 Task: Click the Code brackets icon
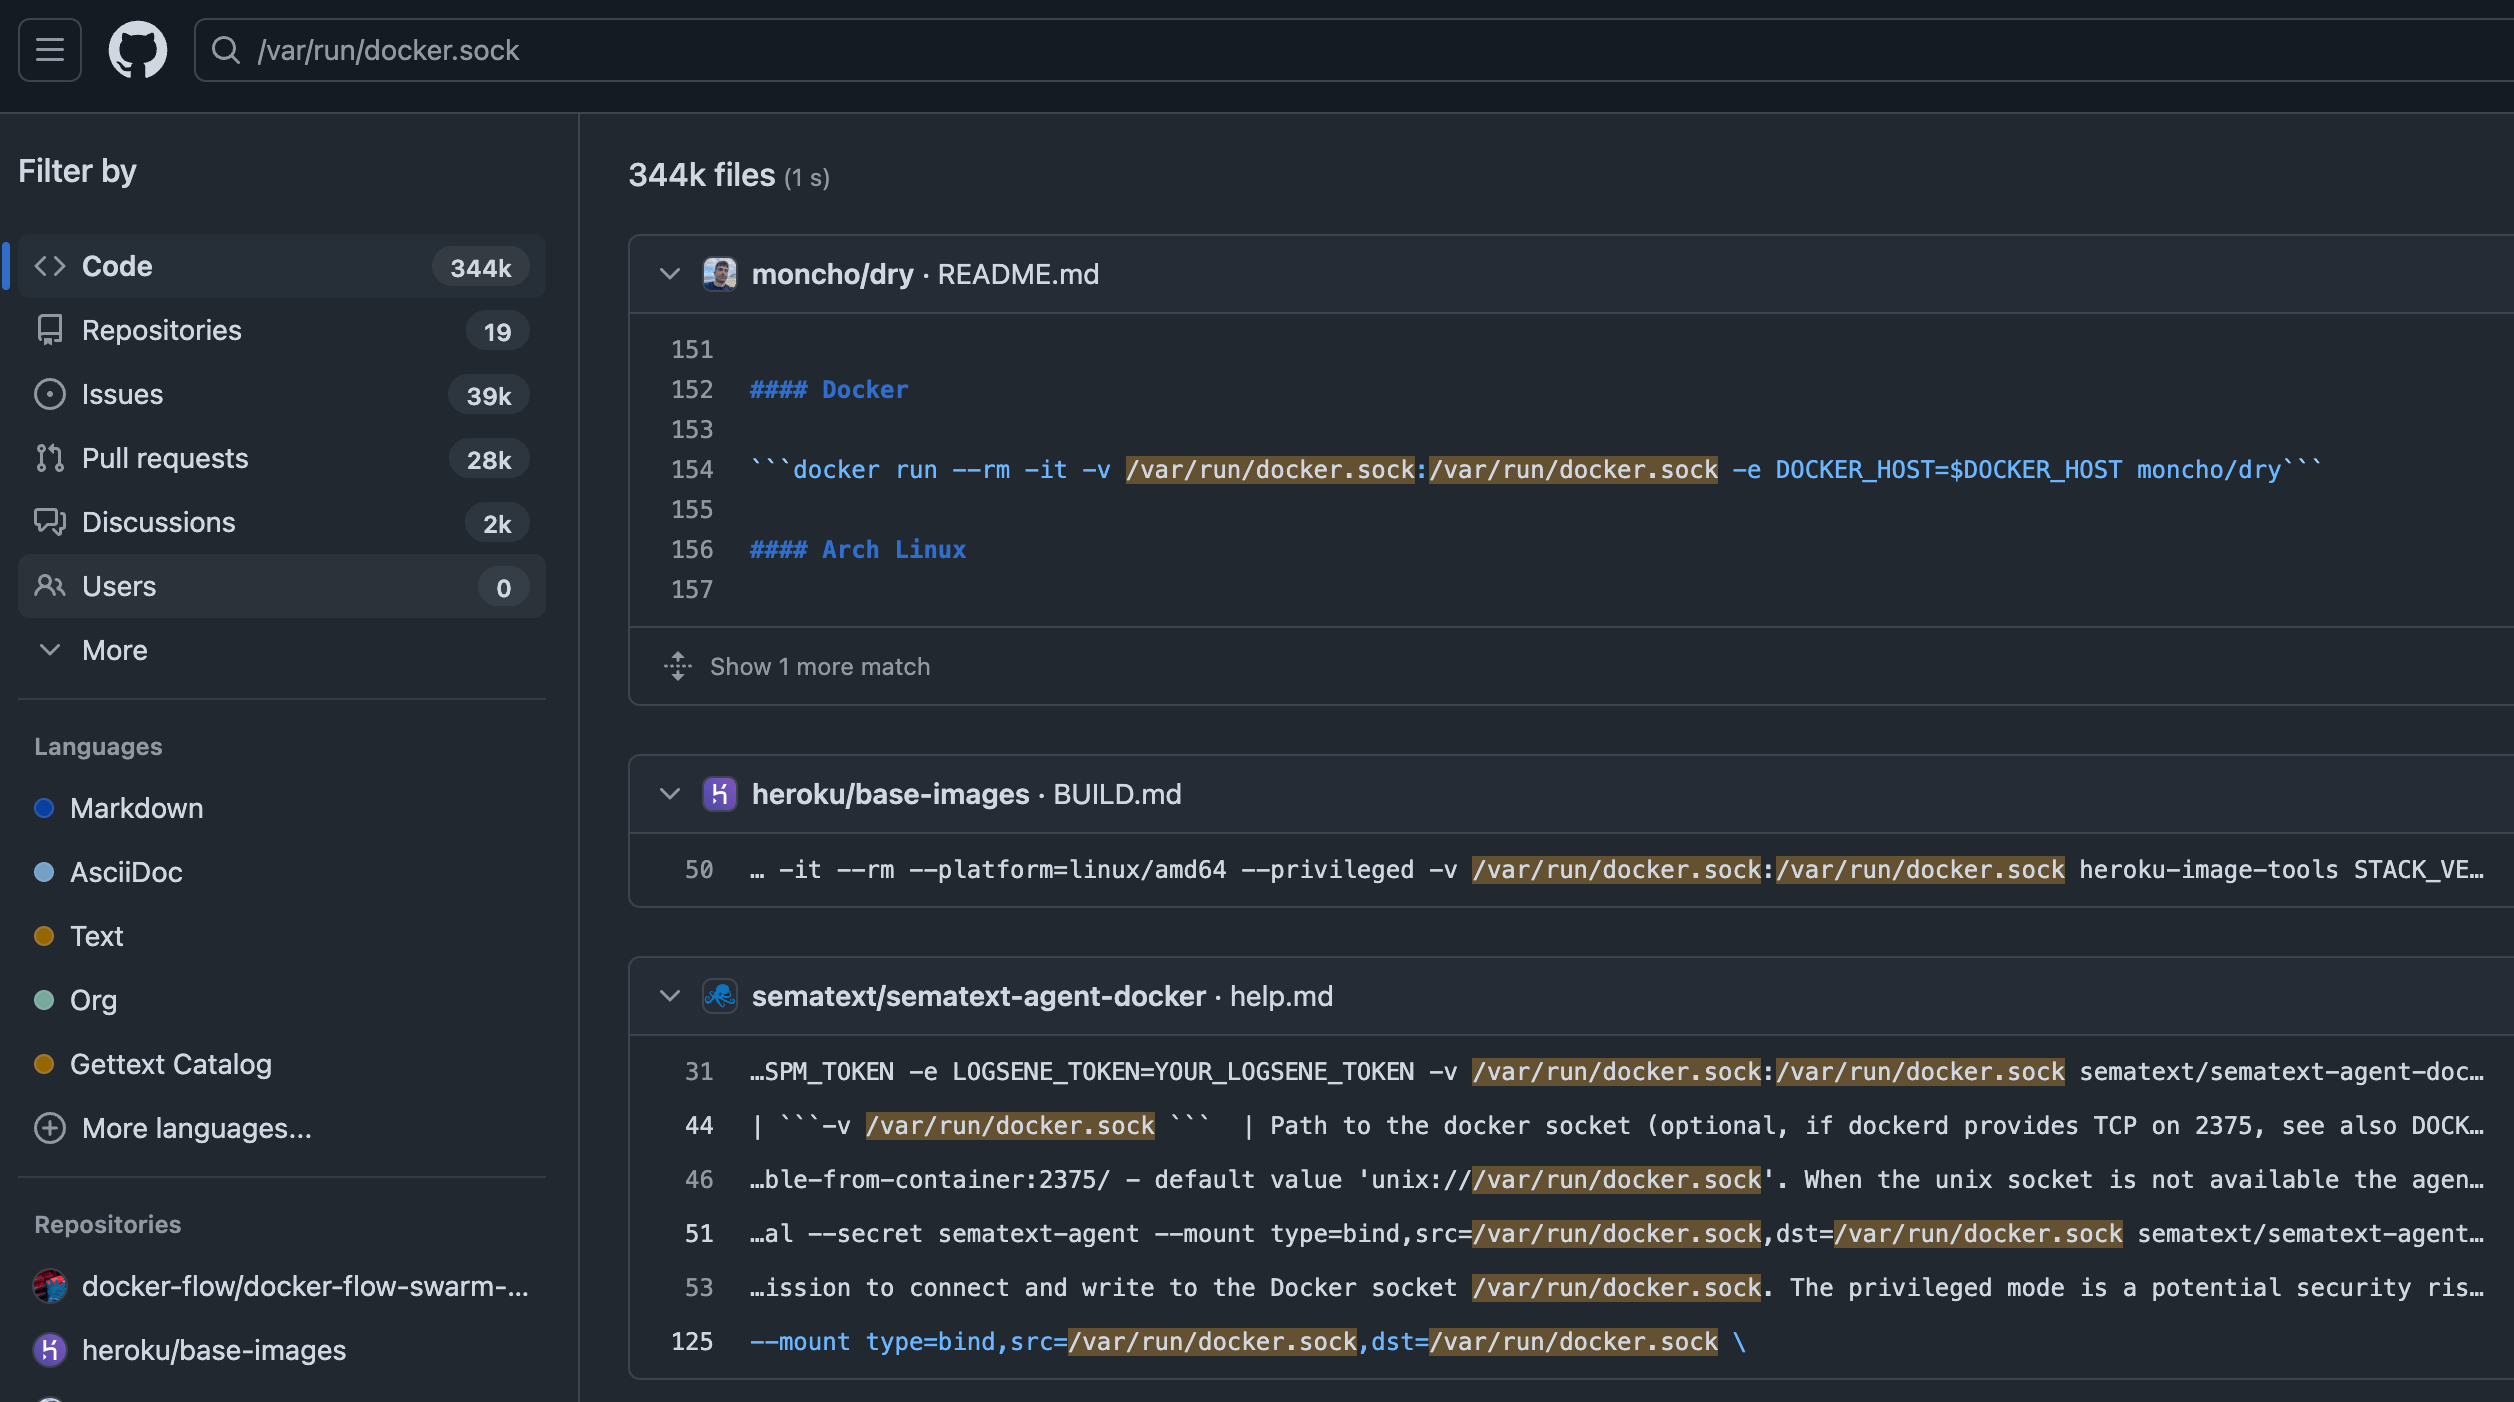50,266
